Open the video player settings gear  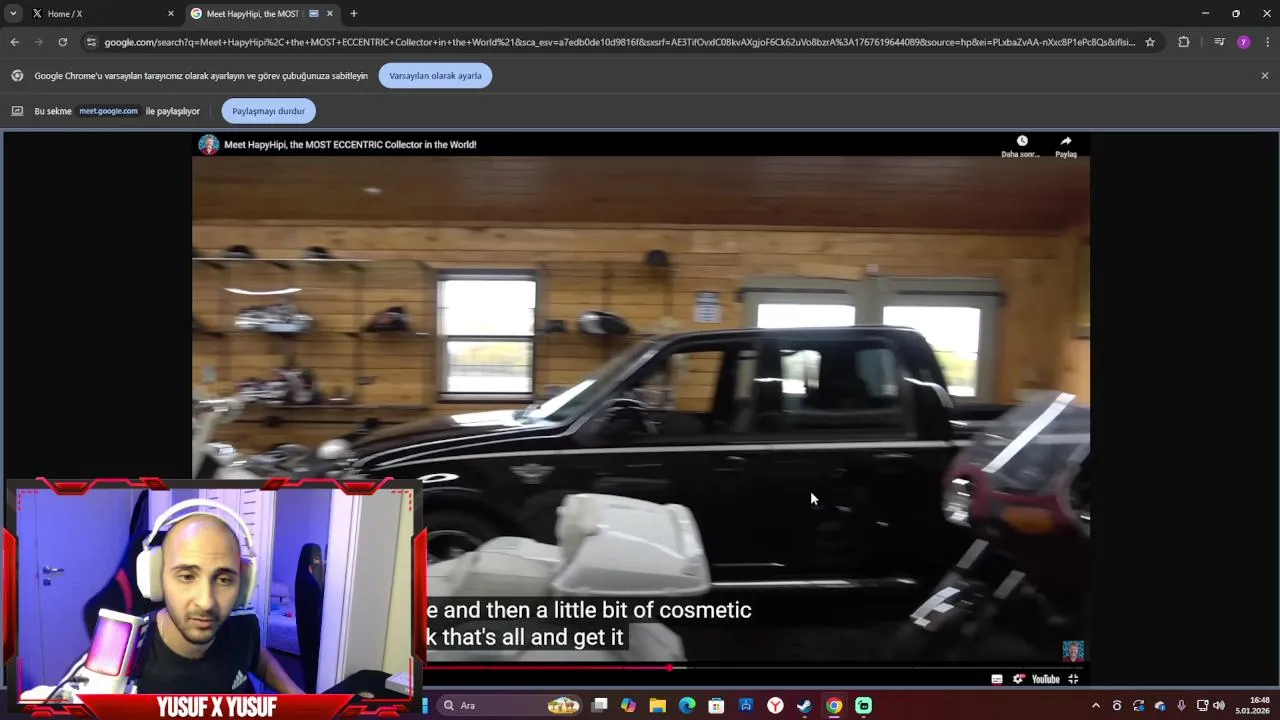tap(1018, 679)
